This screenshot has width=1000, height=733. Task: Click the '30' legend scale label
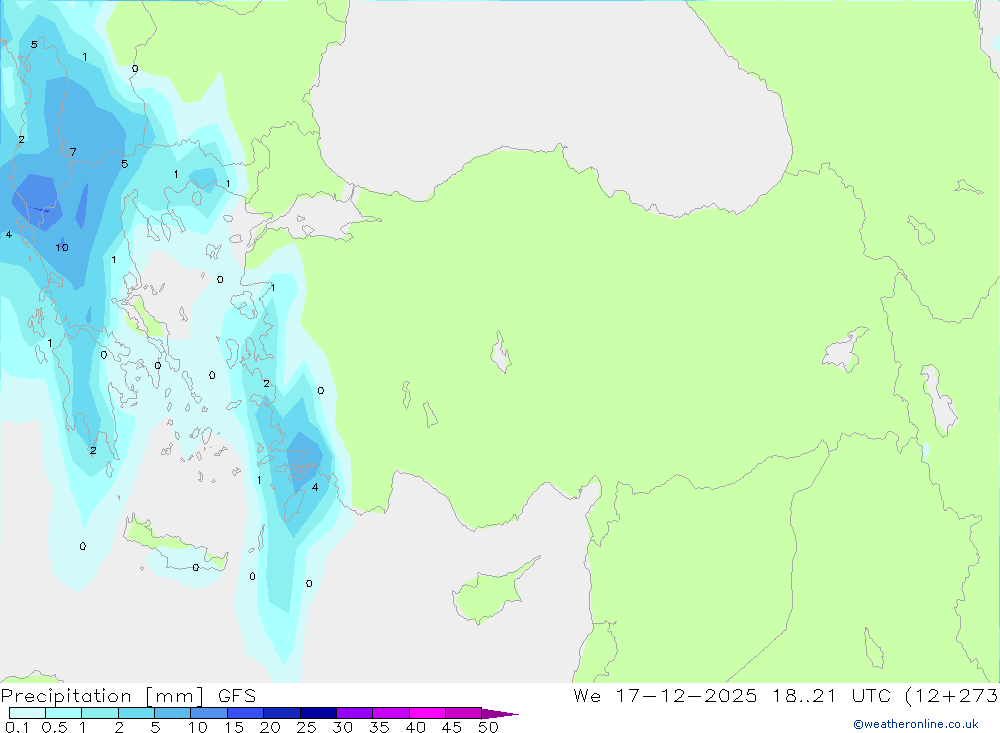coord(342,727)
